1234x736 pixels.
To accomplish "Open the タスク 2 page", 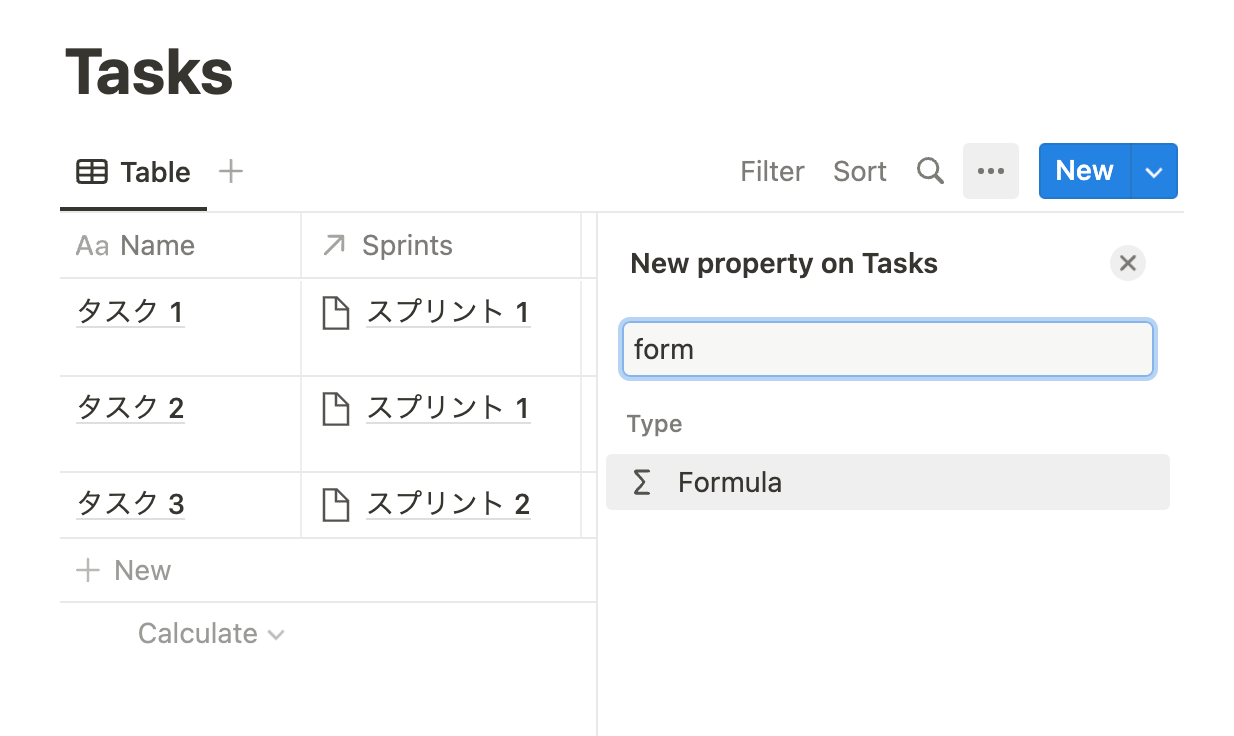I will coord(131,408).
